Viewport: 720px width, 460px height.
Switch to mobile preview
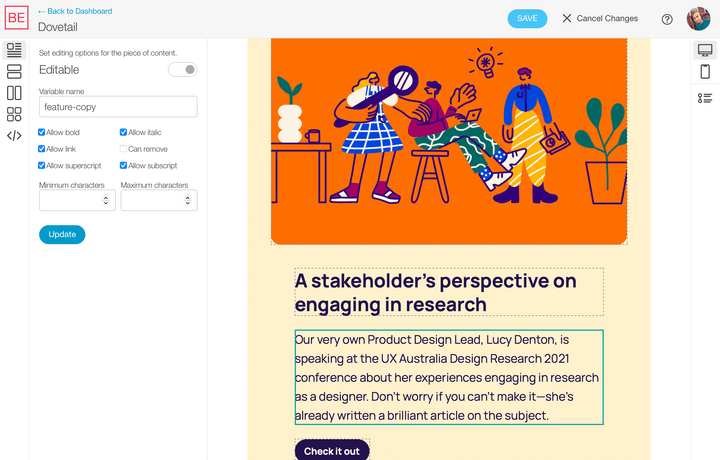705,72
